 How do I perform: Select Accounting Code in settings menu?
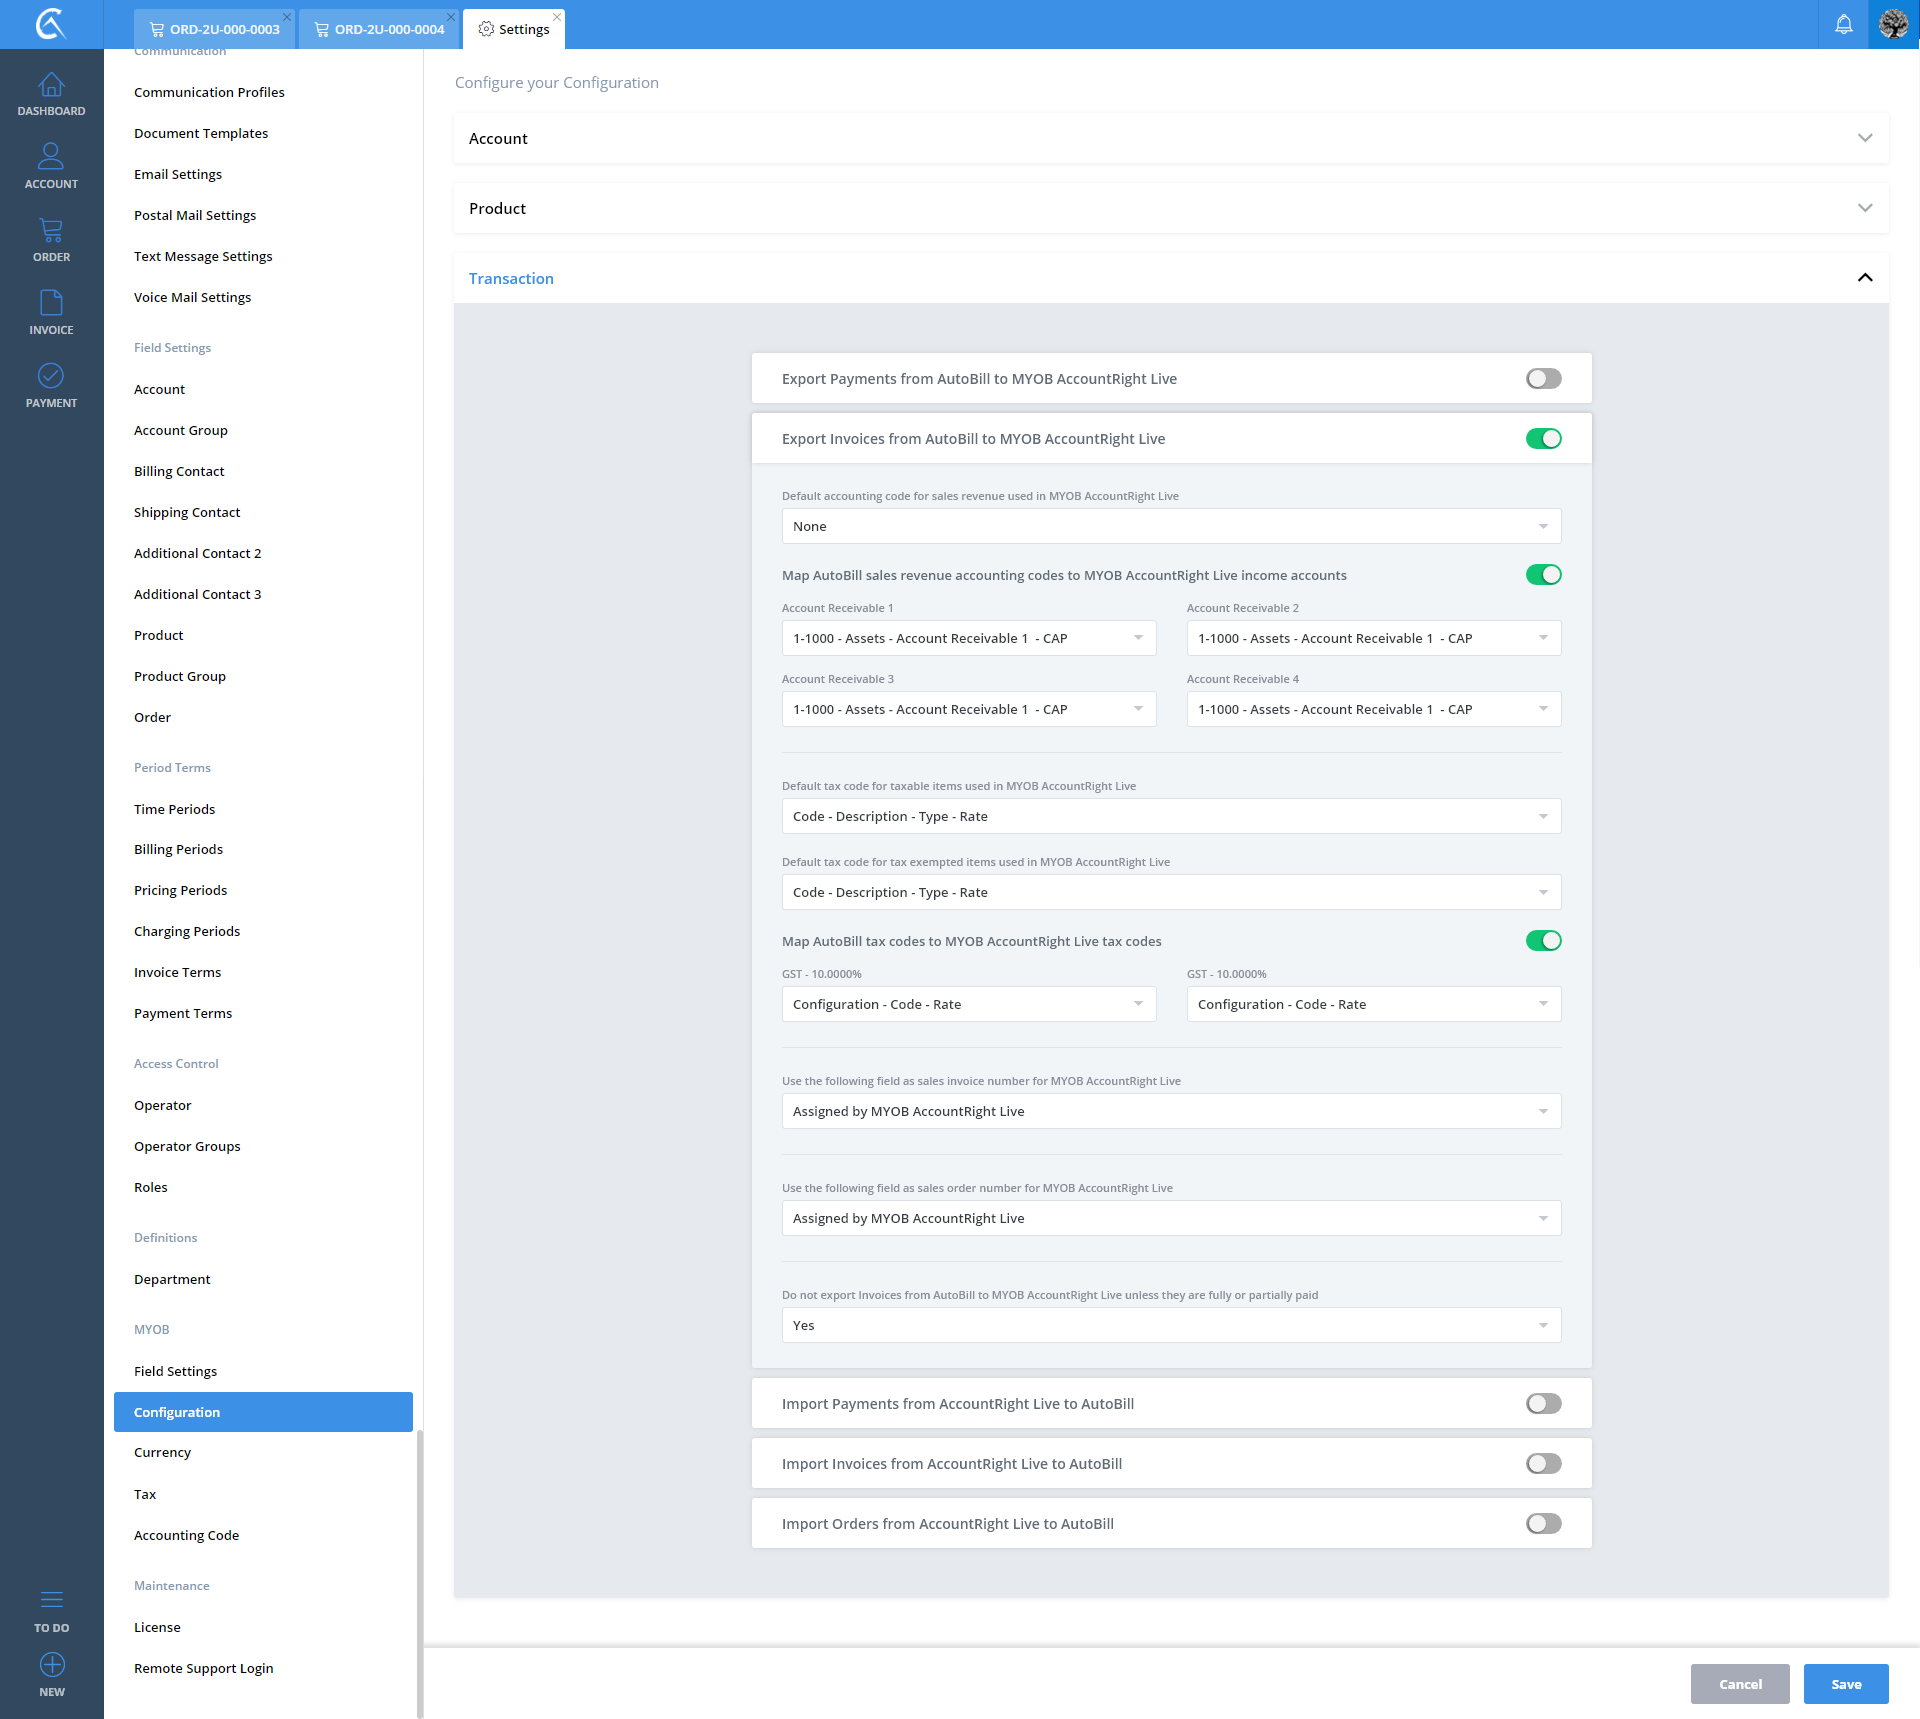[187, 1535]
